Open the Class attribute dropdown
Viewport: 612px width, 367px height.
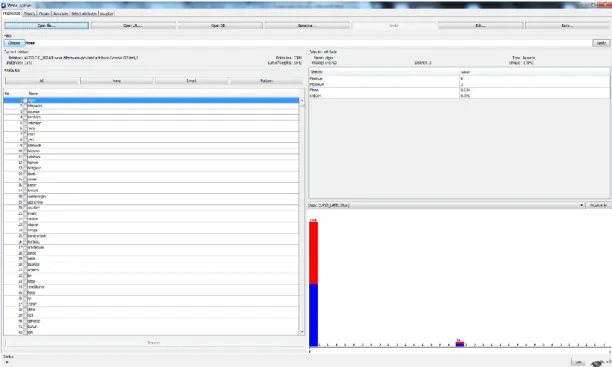[446, 205]
